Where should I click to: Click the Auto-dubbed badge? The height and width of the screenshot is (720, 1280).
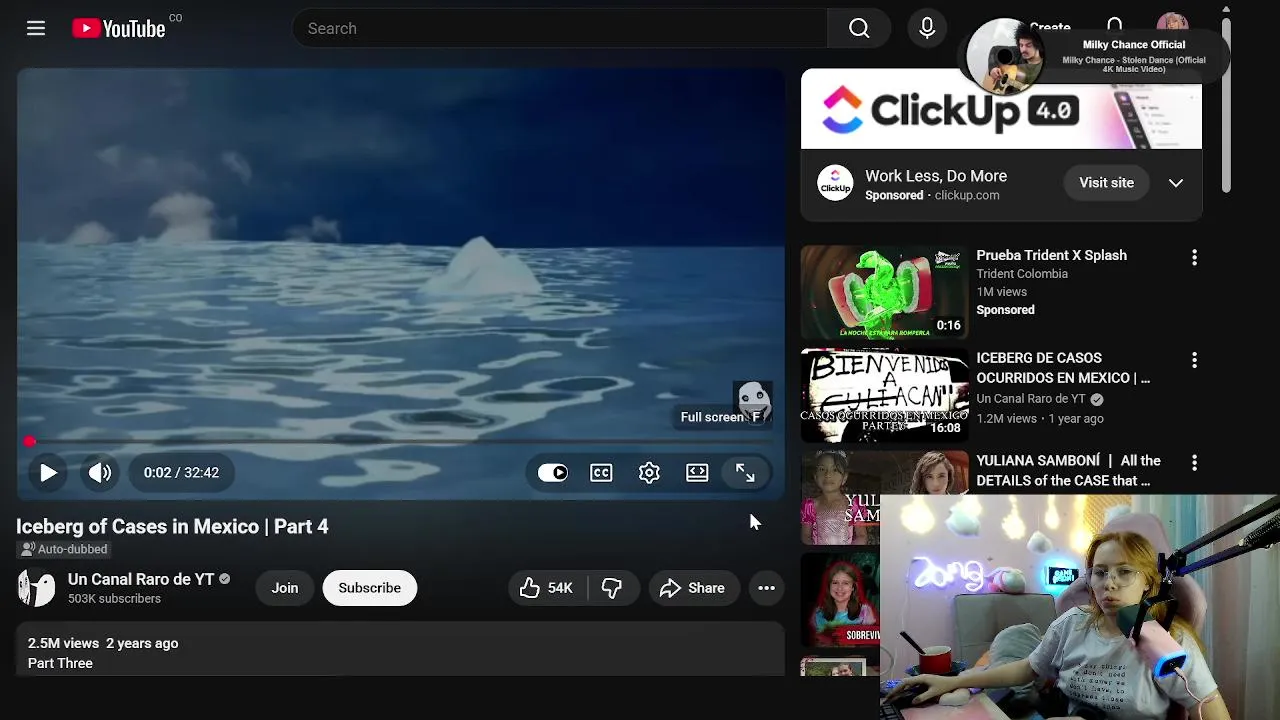pos(64,549)
